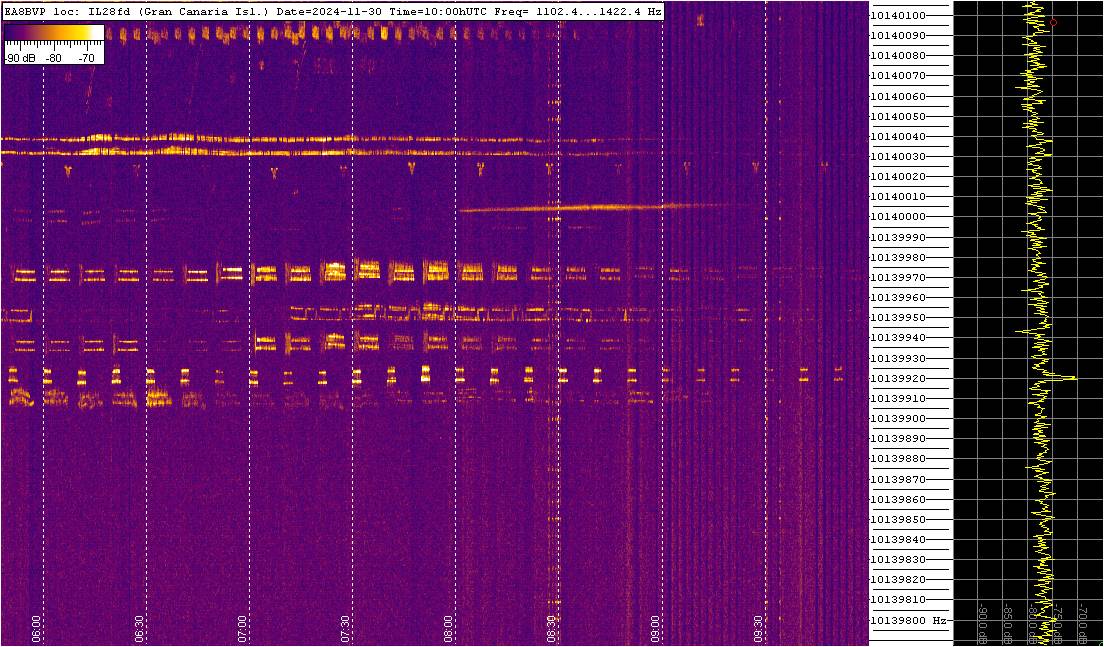Image resolution: width=1104 pixels, height=647 pixels.
Task: Select the 07:30 time marker label
Action: tap(345, 629)
